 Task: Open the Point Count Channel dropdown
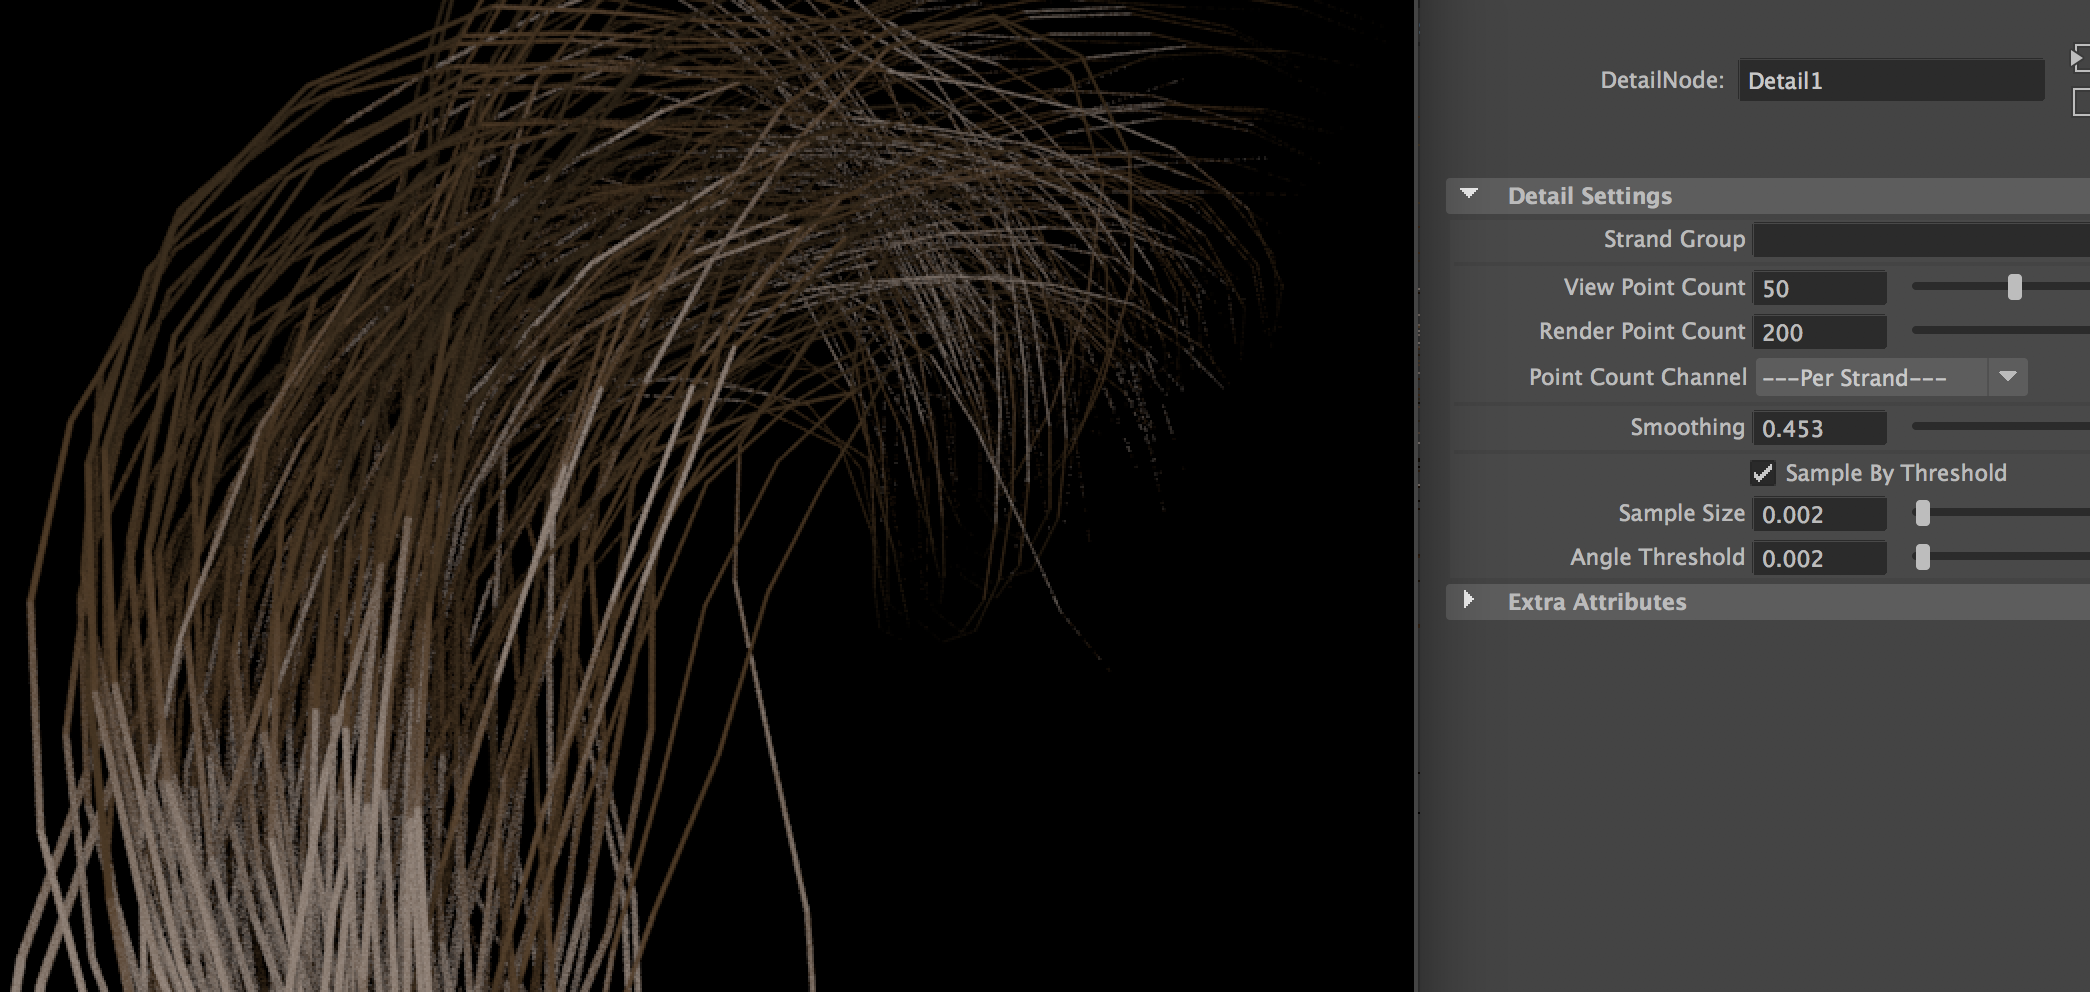click(x=2007, y=377)
